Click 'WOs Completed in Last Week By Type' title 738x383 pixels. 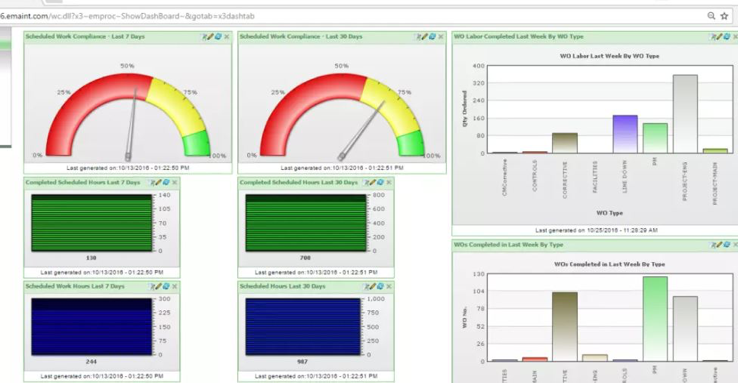(x=508, y=245)
